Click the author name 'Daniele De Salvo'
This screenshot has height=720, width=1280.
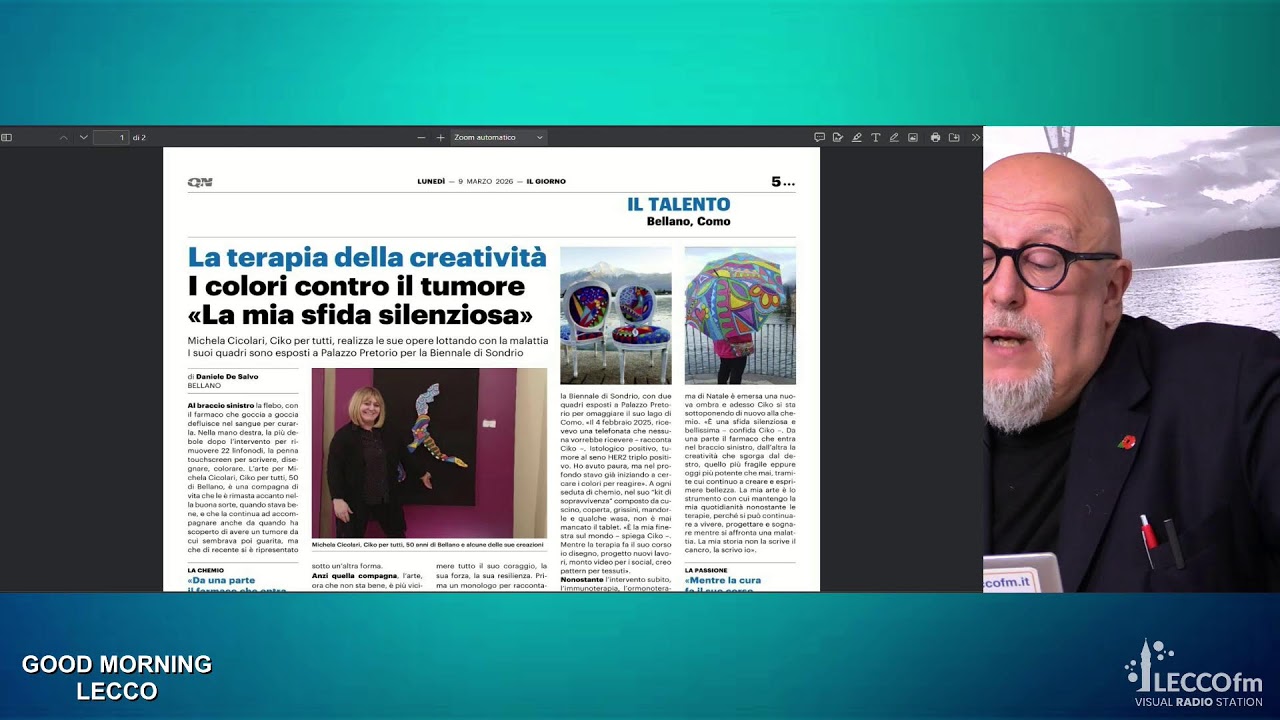click(x=227, y=377)
